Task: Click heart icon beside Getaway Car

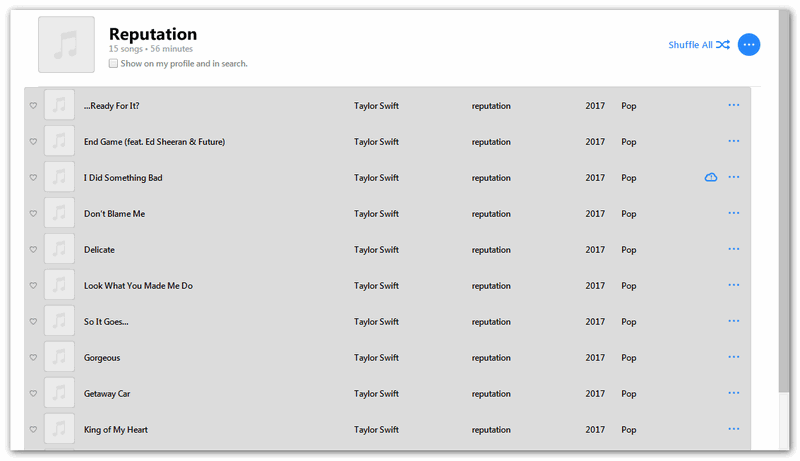Action: 33,393
